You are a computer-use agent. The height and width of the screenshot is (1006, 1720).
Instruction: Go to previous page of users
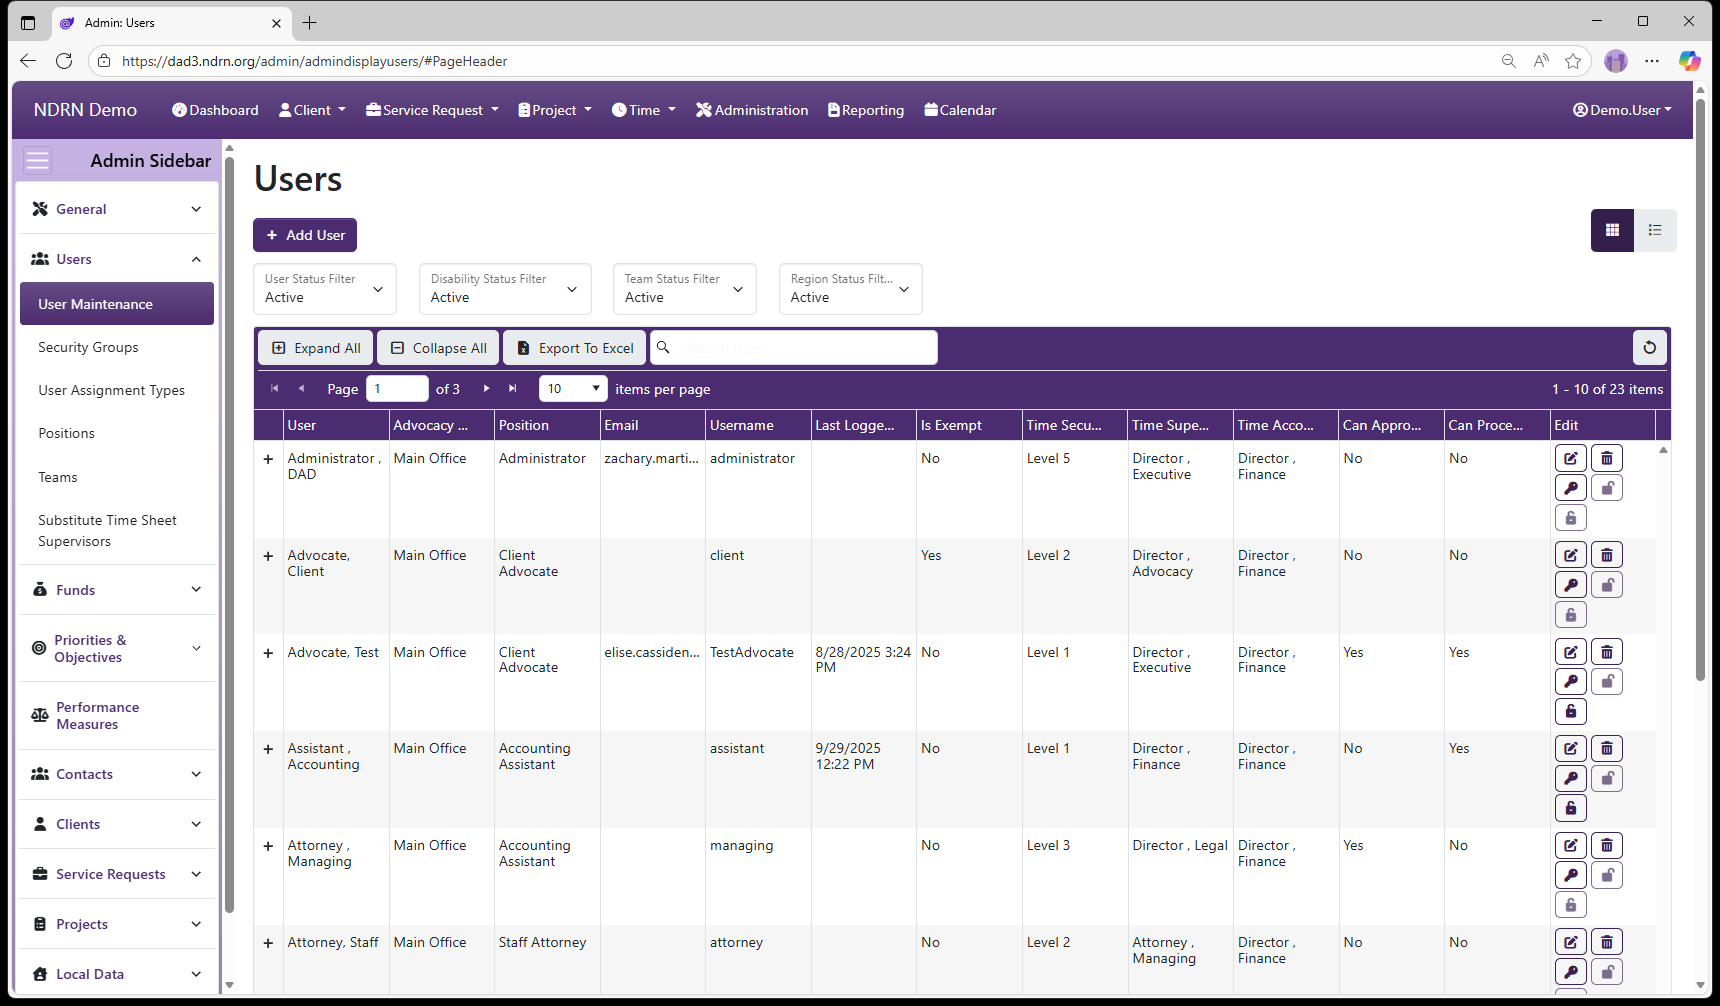point(301,389)
